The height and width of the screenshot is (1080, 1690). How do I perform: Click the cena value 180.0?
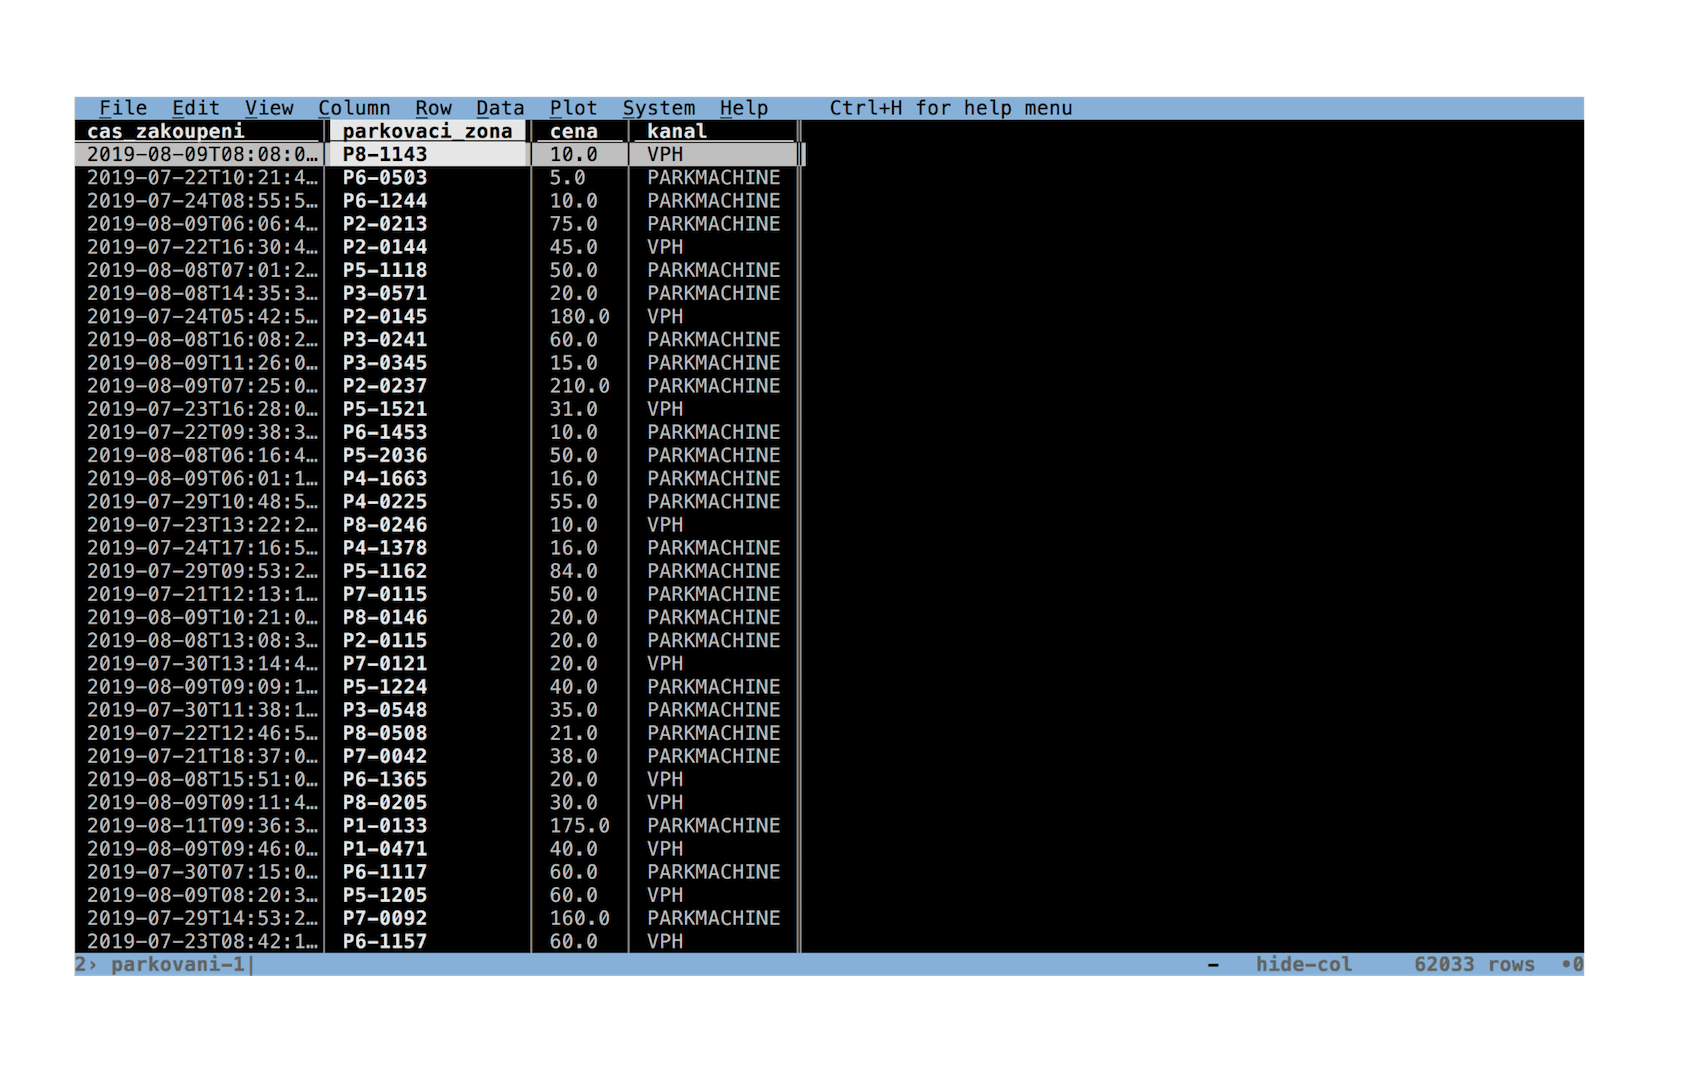[x=580, y=316]
